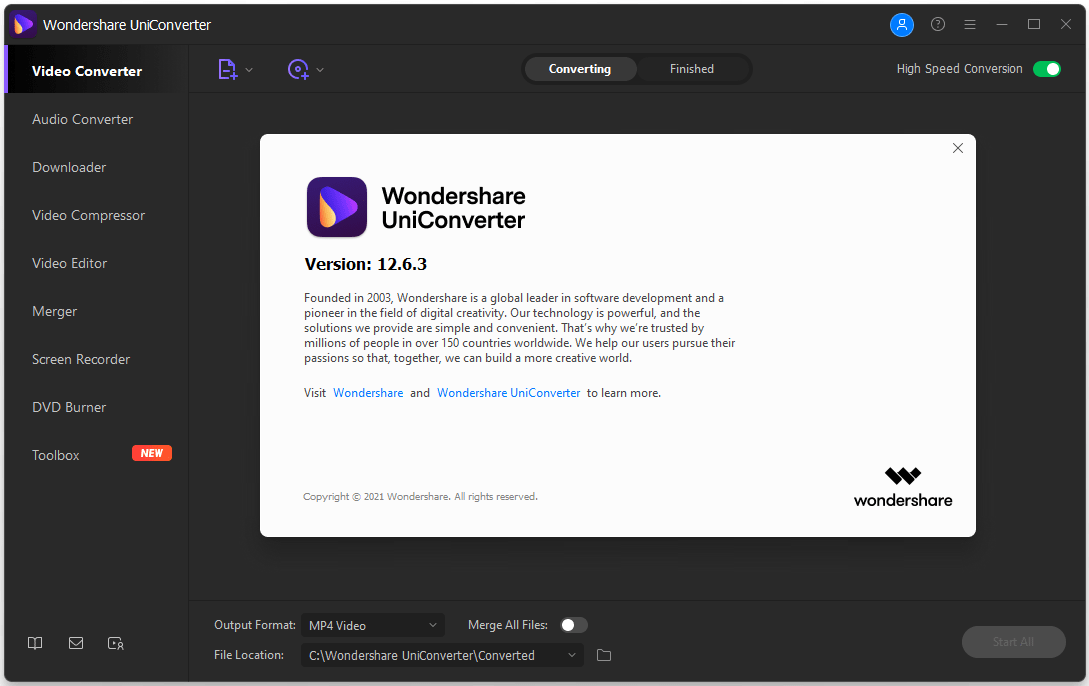
Task: Open Downloader in sidebar
Action: click(96, 167)
